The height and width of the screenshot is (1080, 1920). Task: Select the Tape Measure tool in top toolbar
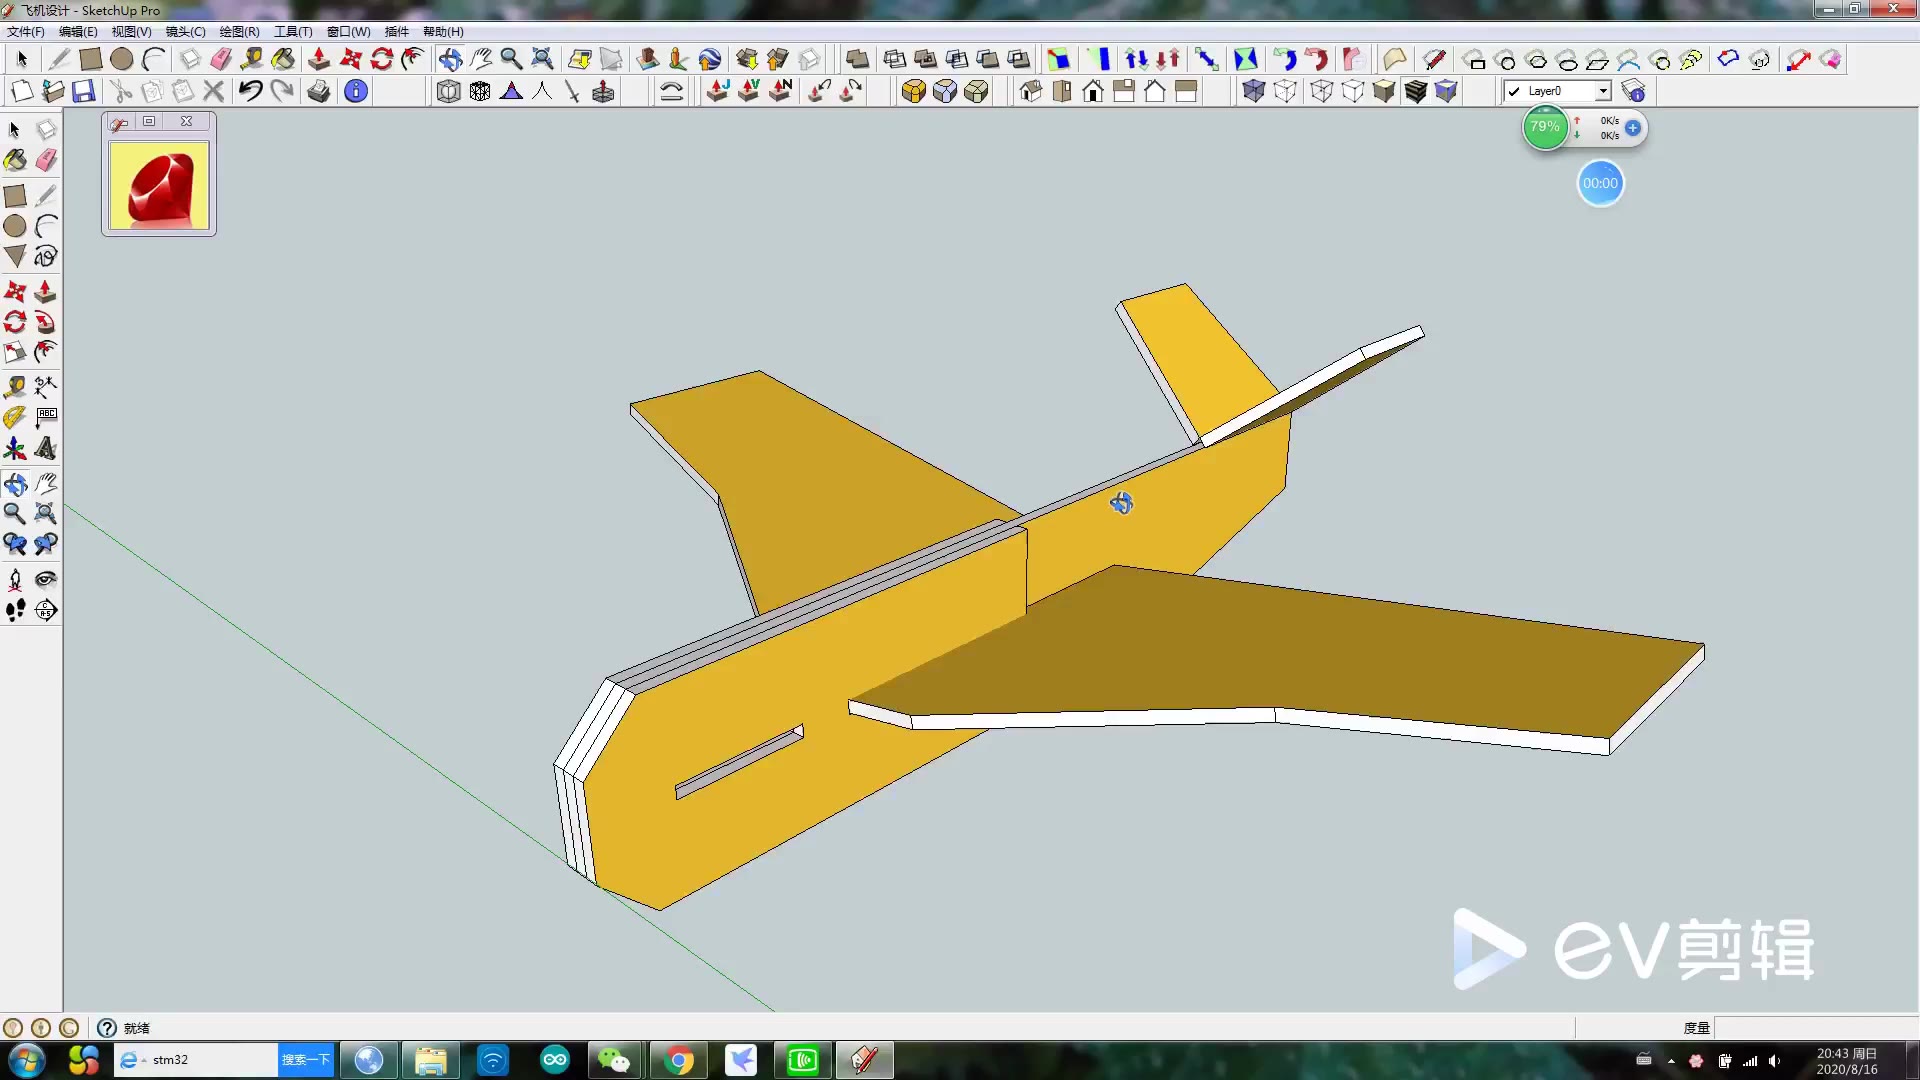252,59
